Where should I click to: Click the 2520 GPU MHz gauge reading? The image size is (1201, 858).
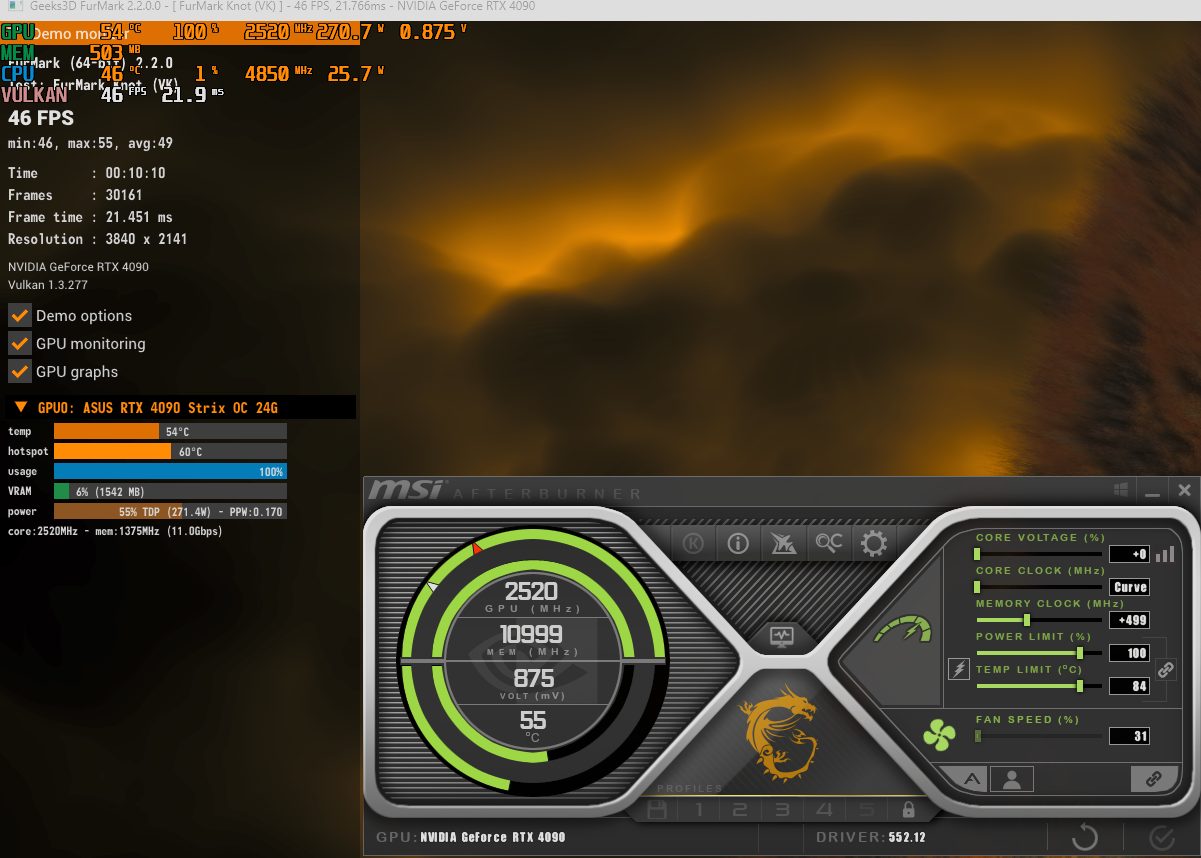coord(532,591)
